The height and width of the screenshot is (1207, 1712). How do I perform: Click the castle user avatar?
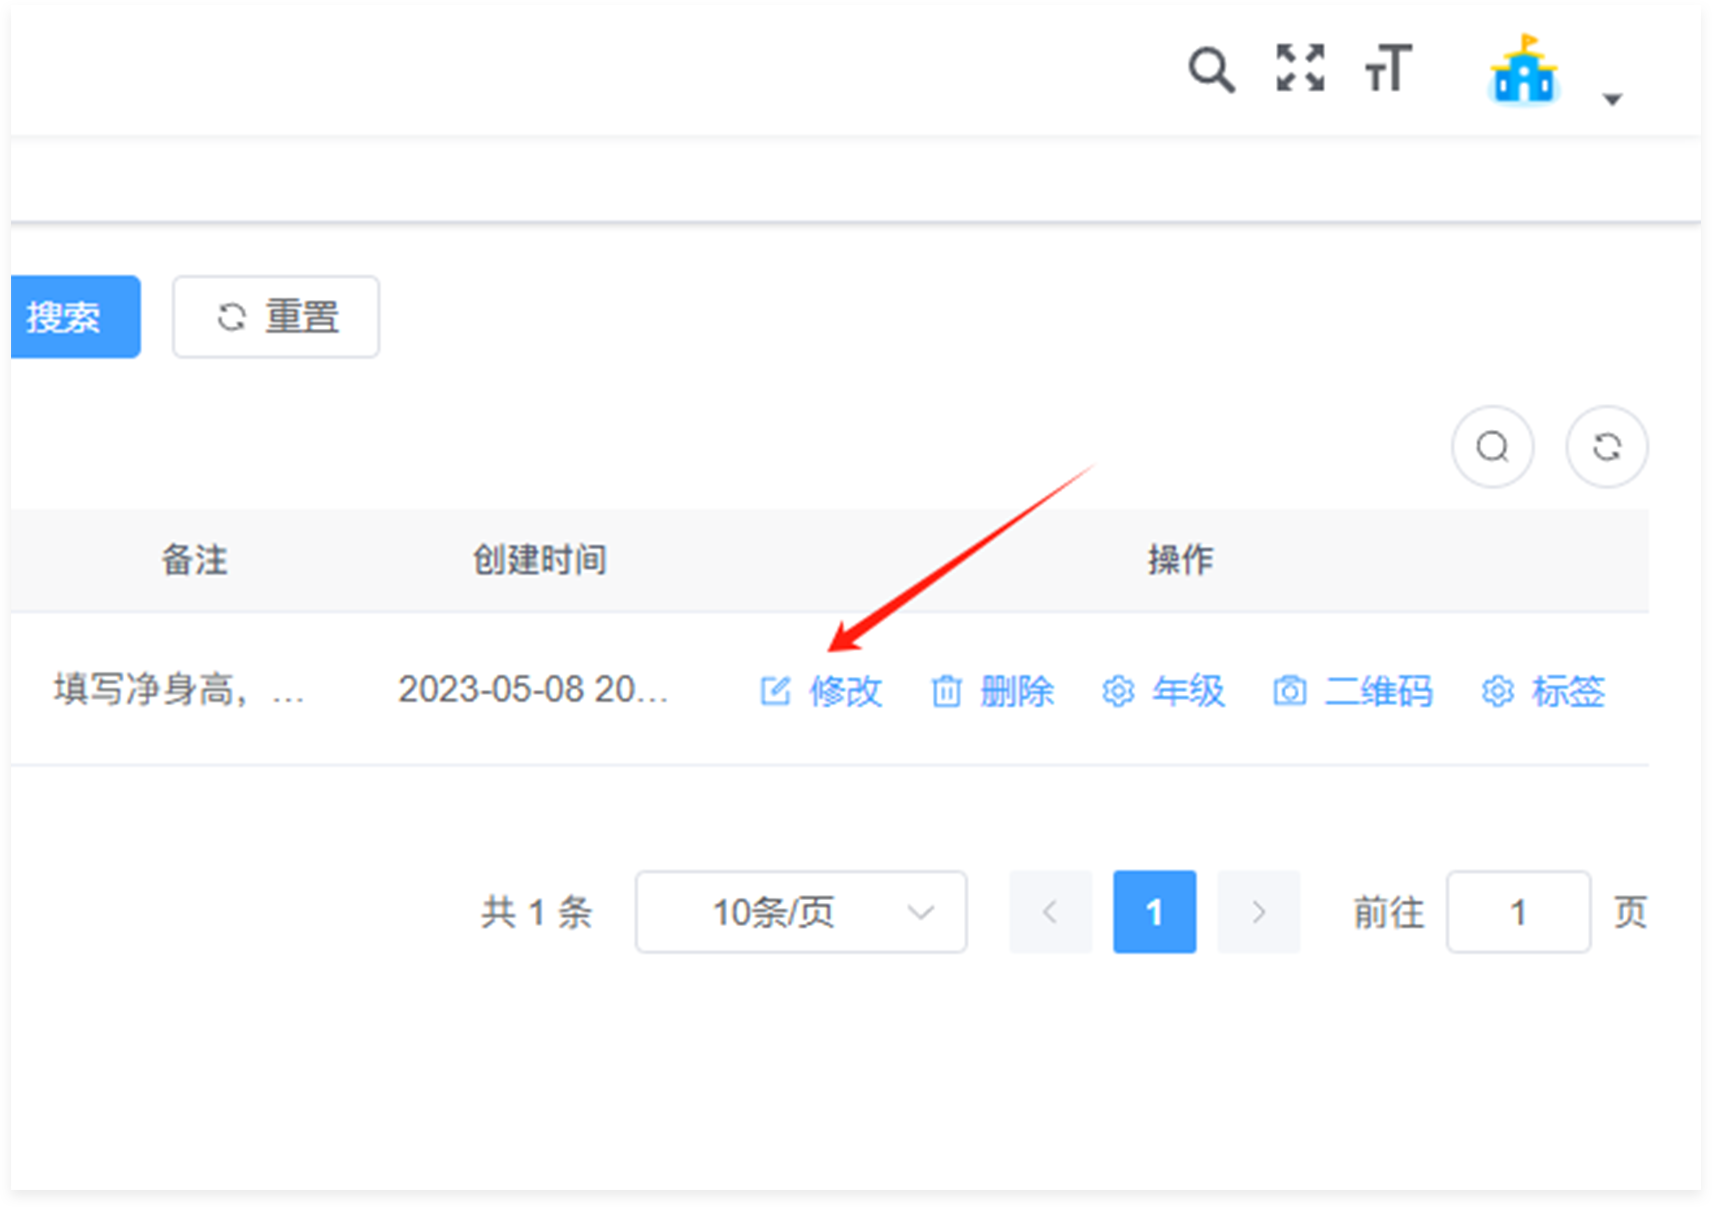(x=1523, y=70)
